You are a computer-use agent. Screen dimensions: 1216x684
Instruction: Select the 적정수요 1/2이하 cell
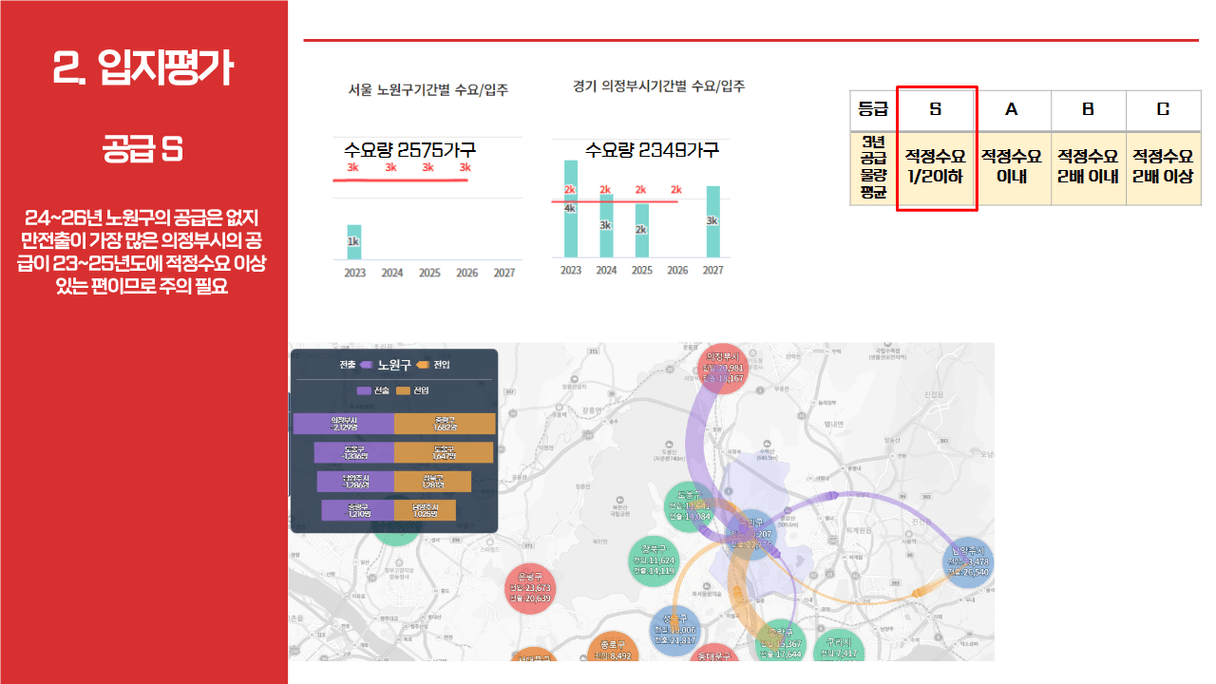[936, 167]
